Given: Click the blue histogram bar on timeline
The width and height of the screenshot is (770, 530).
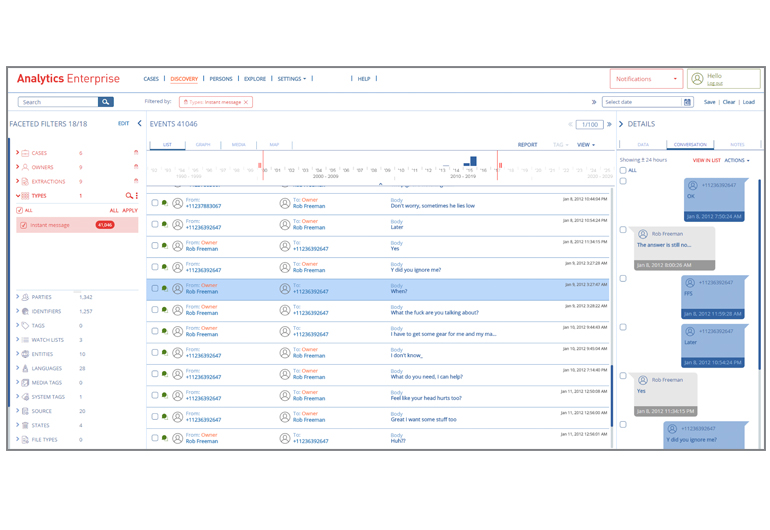Looking at the screenshot, I should click(x=473, y=161).
